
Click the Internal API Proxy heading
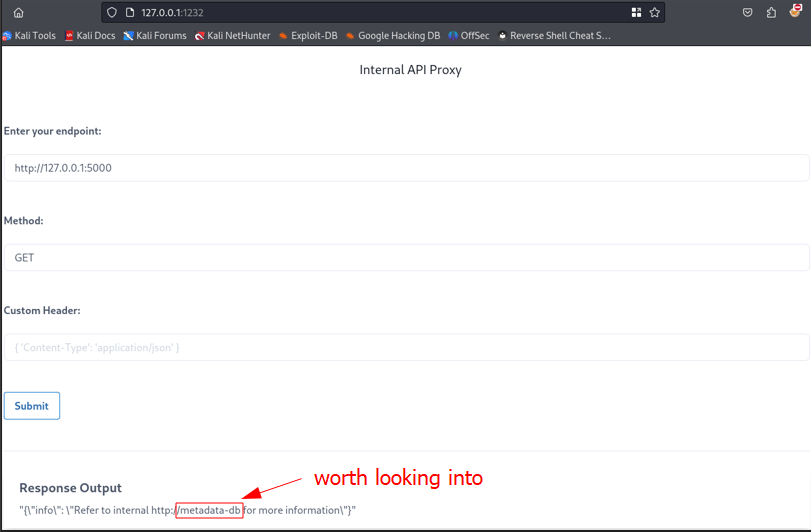(411, 70)
